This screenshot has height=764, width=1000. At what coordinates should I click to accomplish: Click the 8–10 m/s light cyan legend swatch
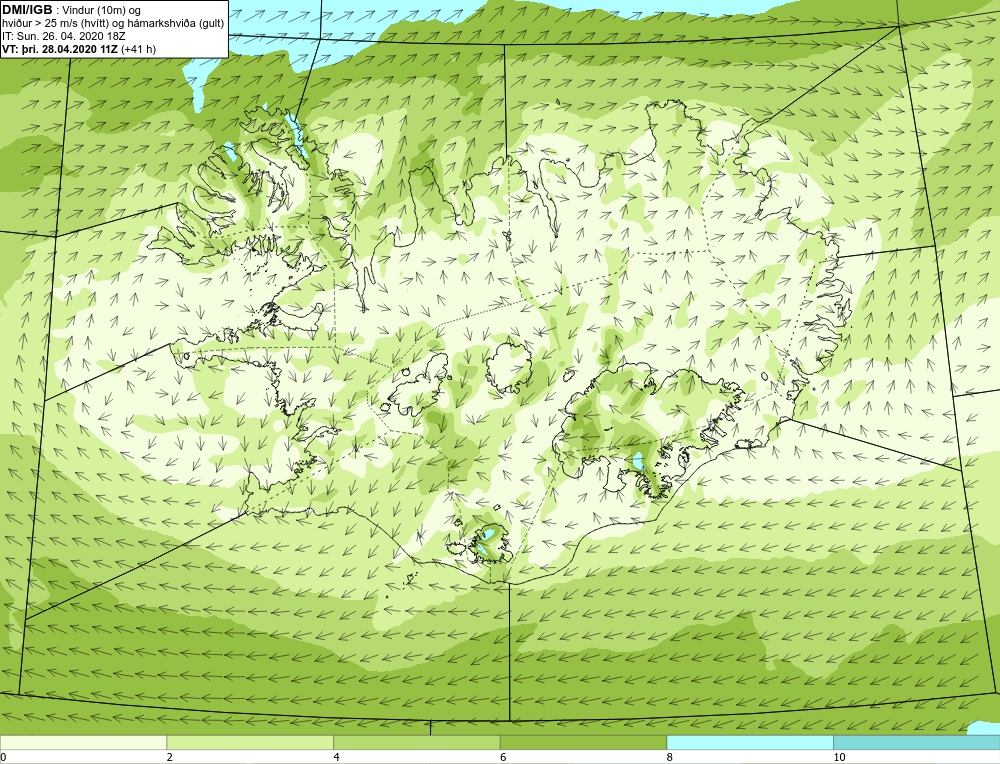[750, 743]
